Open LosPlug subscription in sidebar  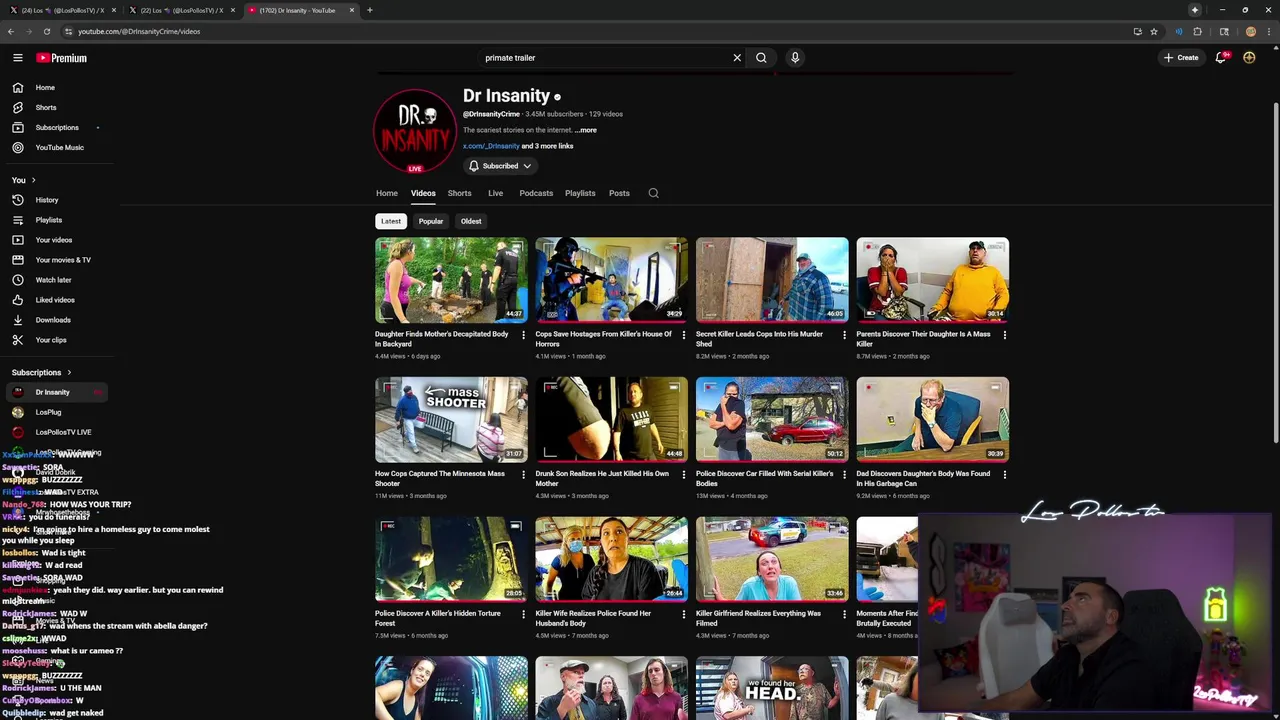(56, 412)
